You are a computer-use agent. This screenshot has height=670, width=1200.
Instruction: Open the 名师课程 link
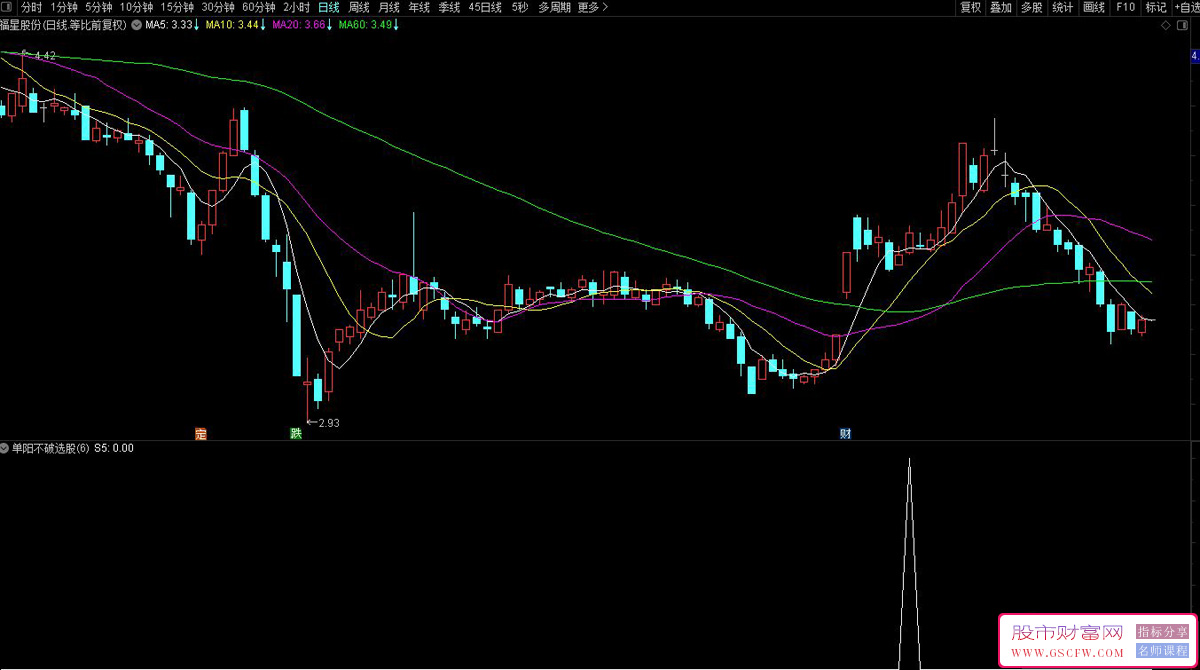coord(1161,651)
